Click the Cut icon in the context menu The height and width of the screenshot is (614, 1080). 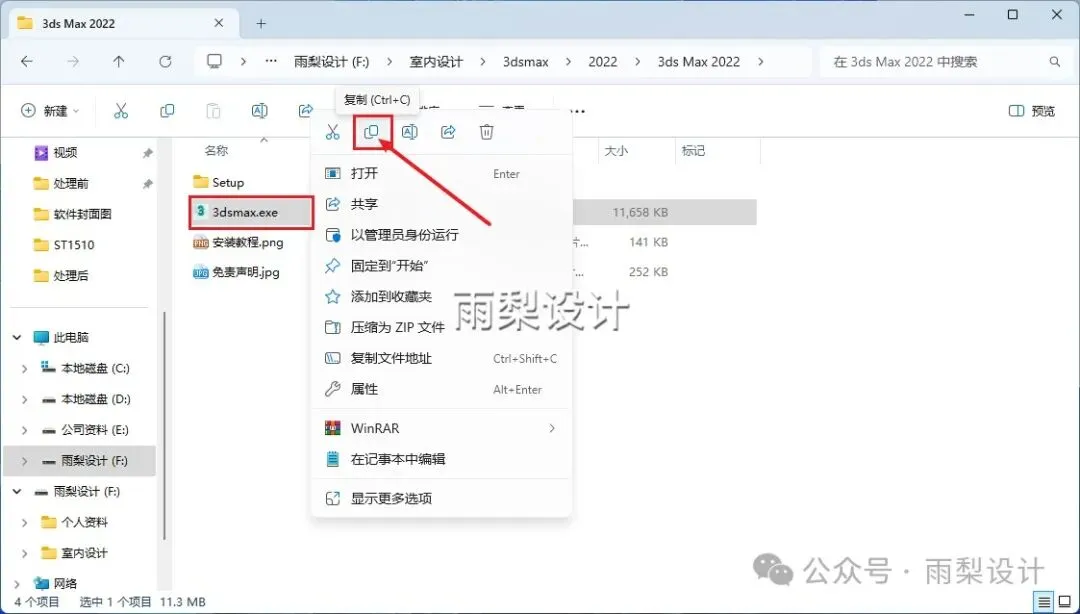pos(333,132)
